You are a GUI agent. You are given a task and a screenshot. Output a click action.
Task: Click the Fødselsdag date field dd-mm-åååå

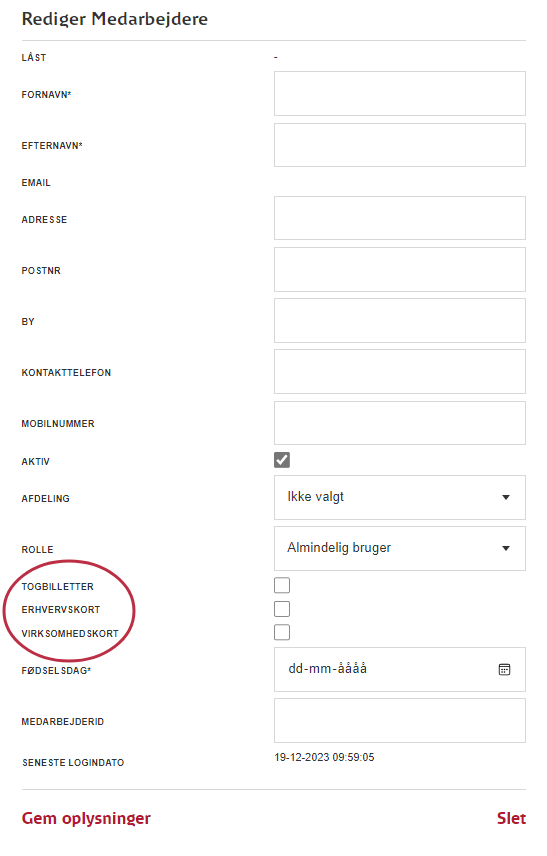coord(400,669)
